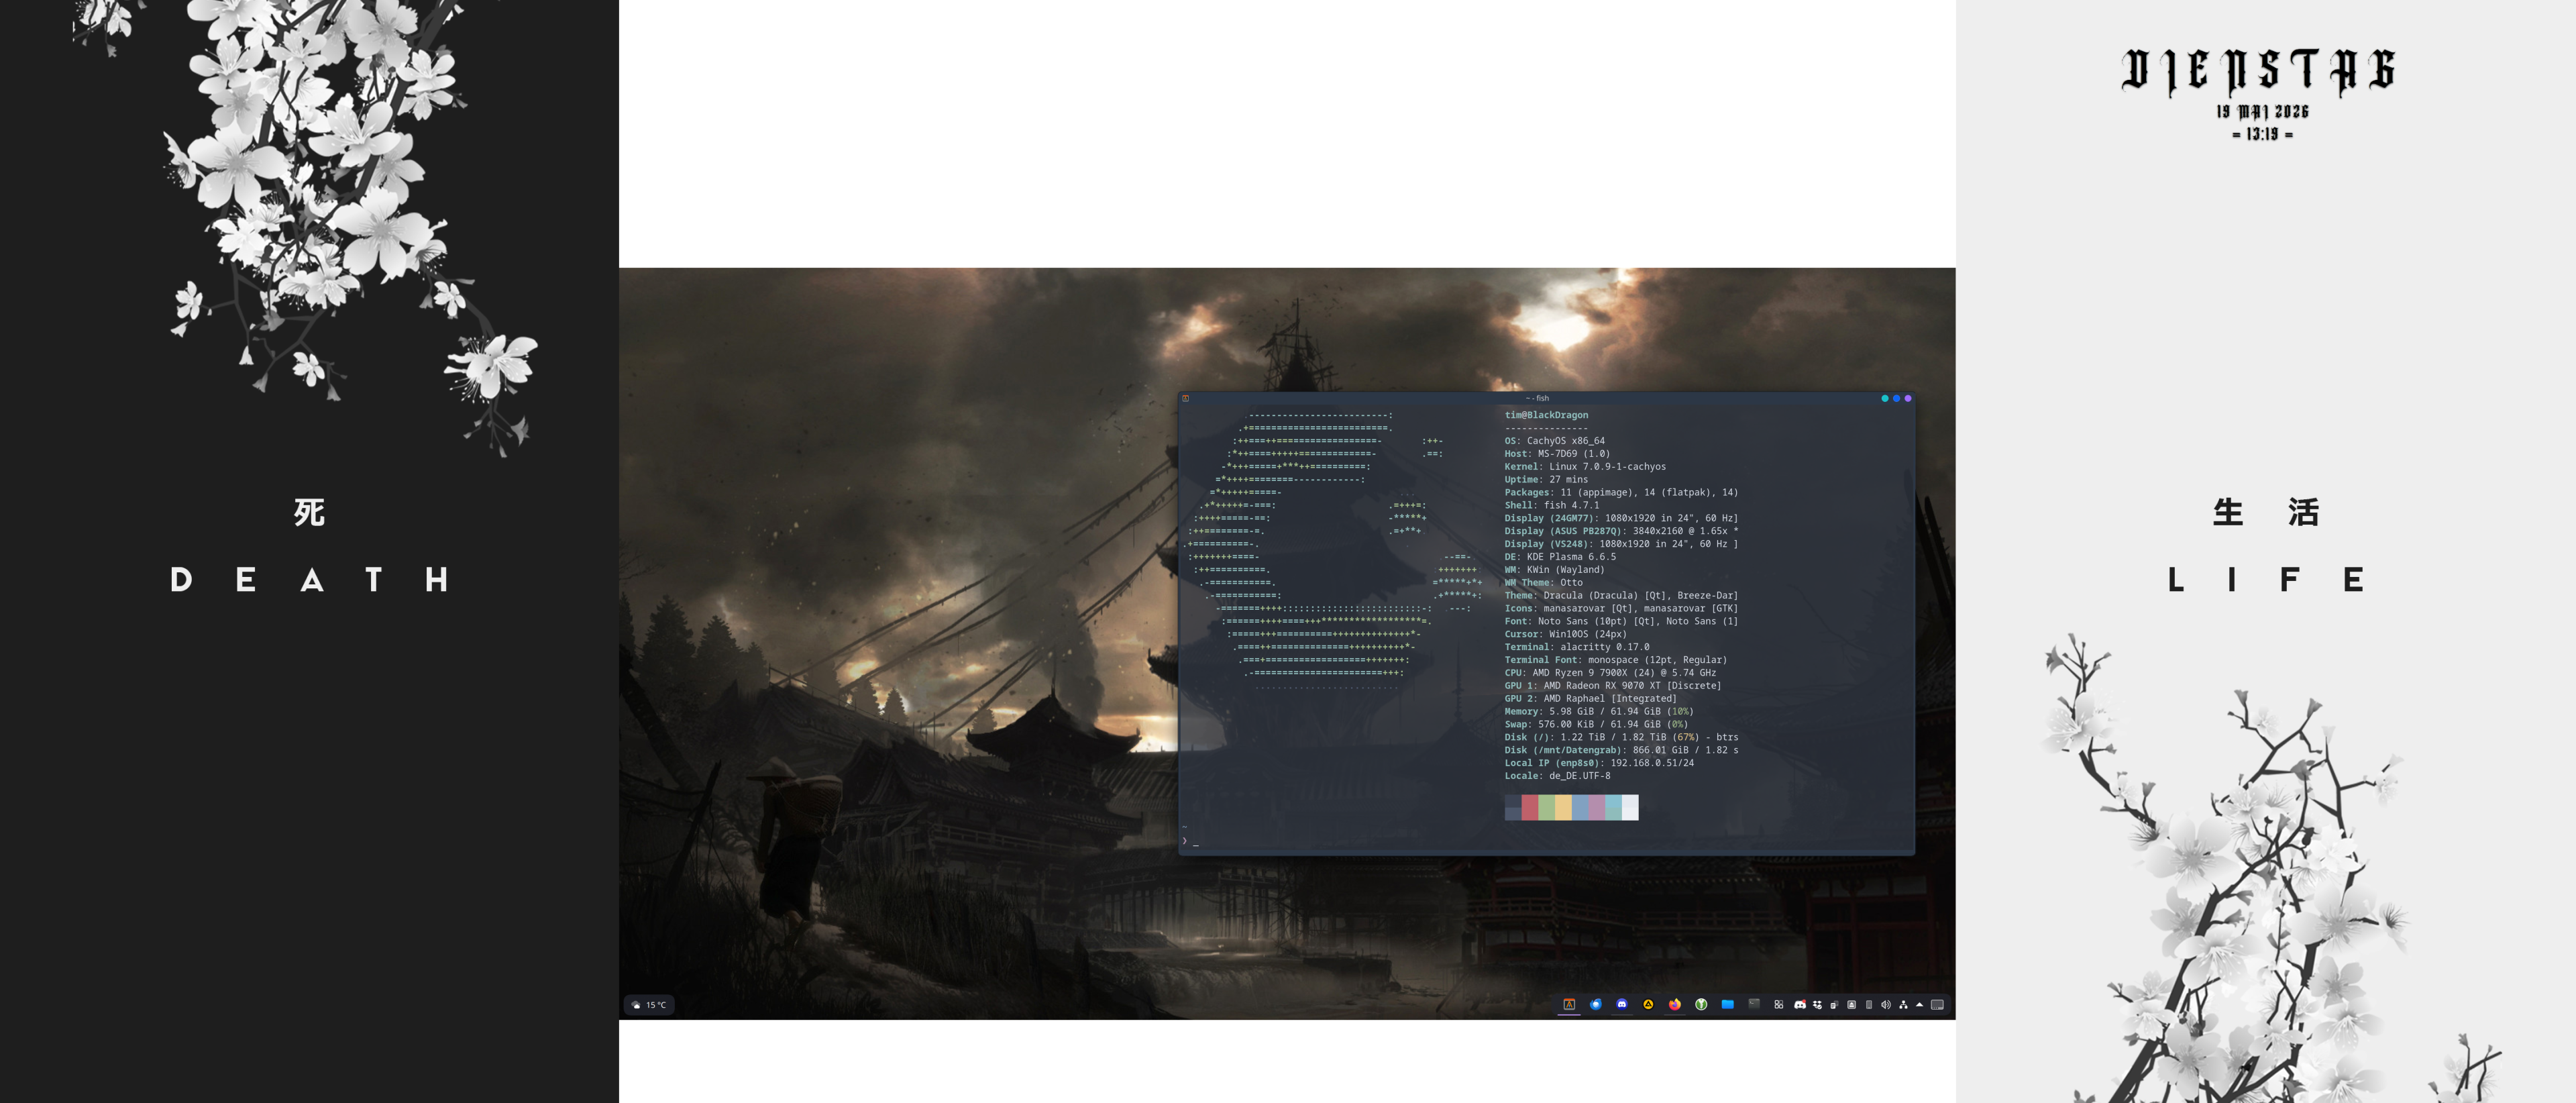Click the green swatch in terminal palette
This screenshot has width=2576, height=1103.
pos(1547,807)
